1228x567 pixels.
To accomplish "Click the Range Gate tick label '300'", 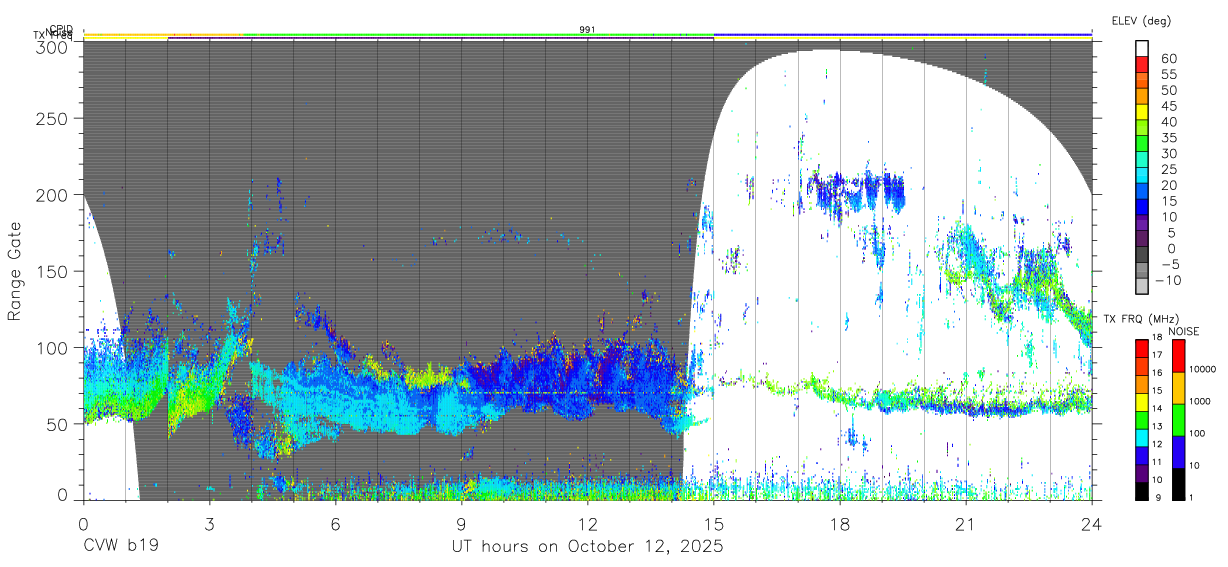I will click(x=53, y=47).
